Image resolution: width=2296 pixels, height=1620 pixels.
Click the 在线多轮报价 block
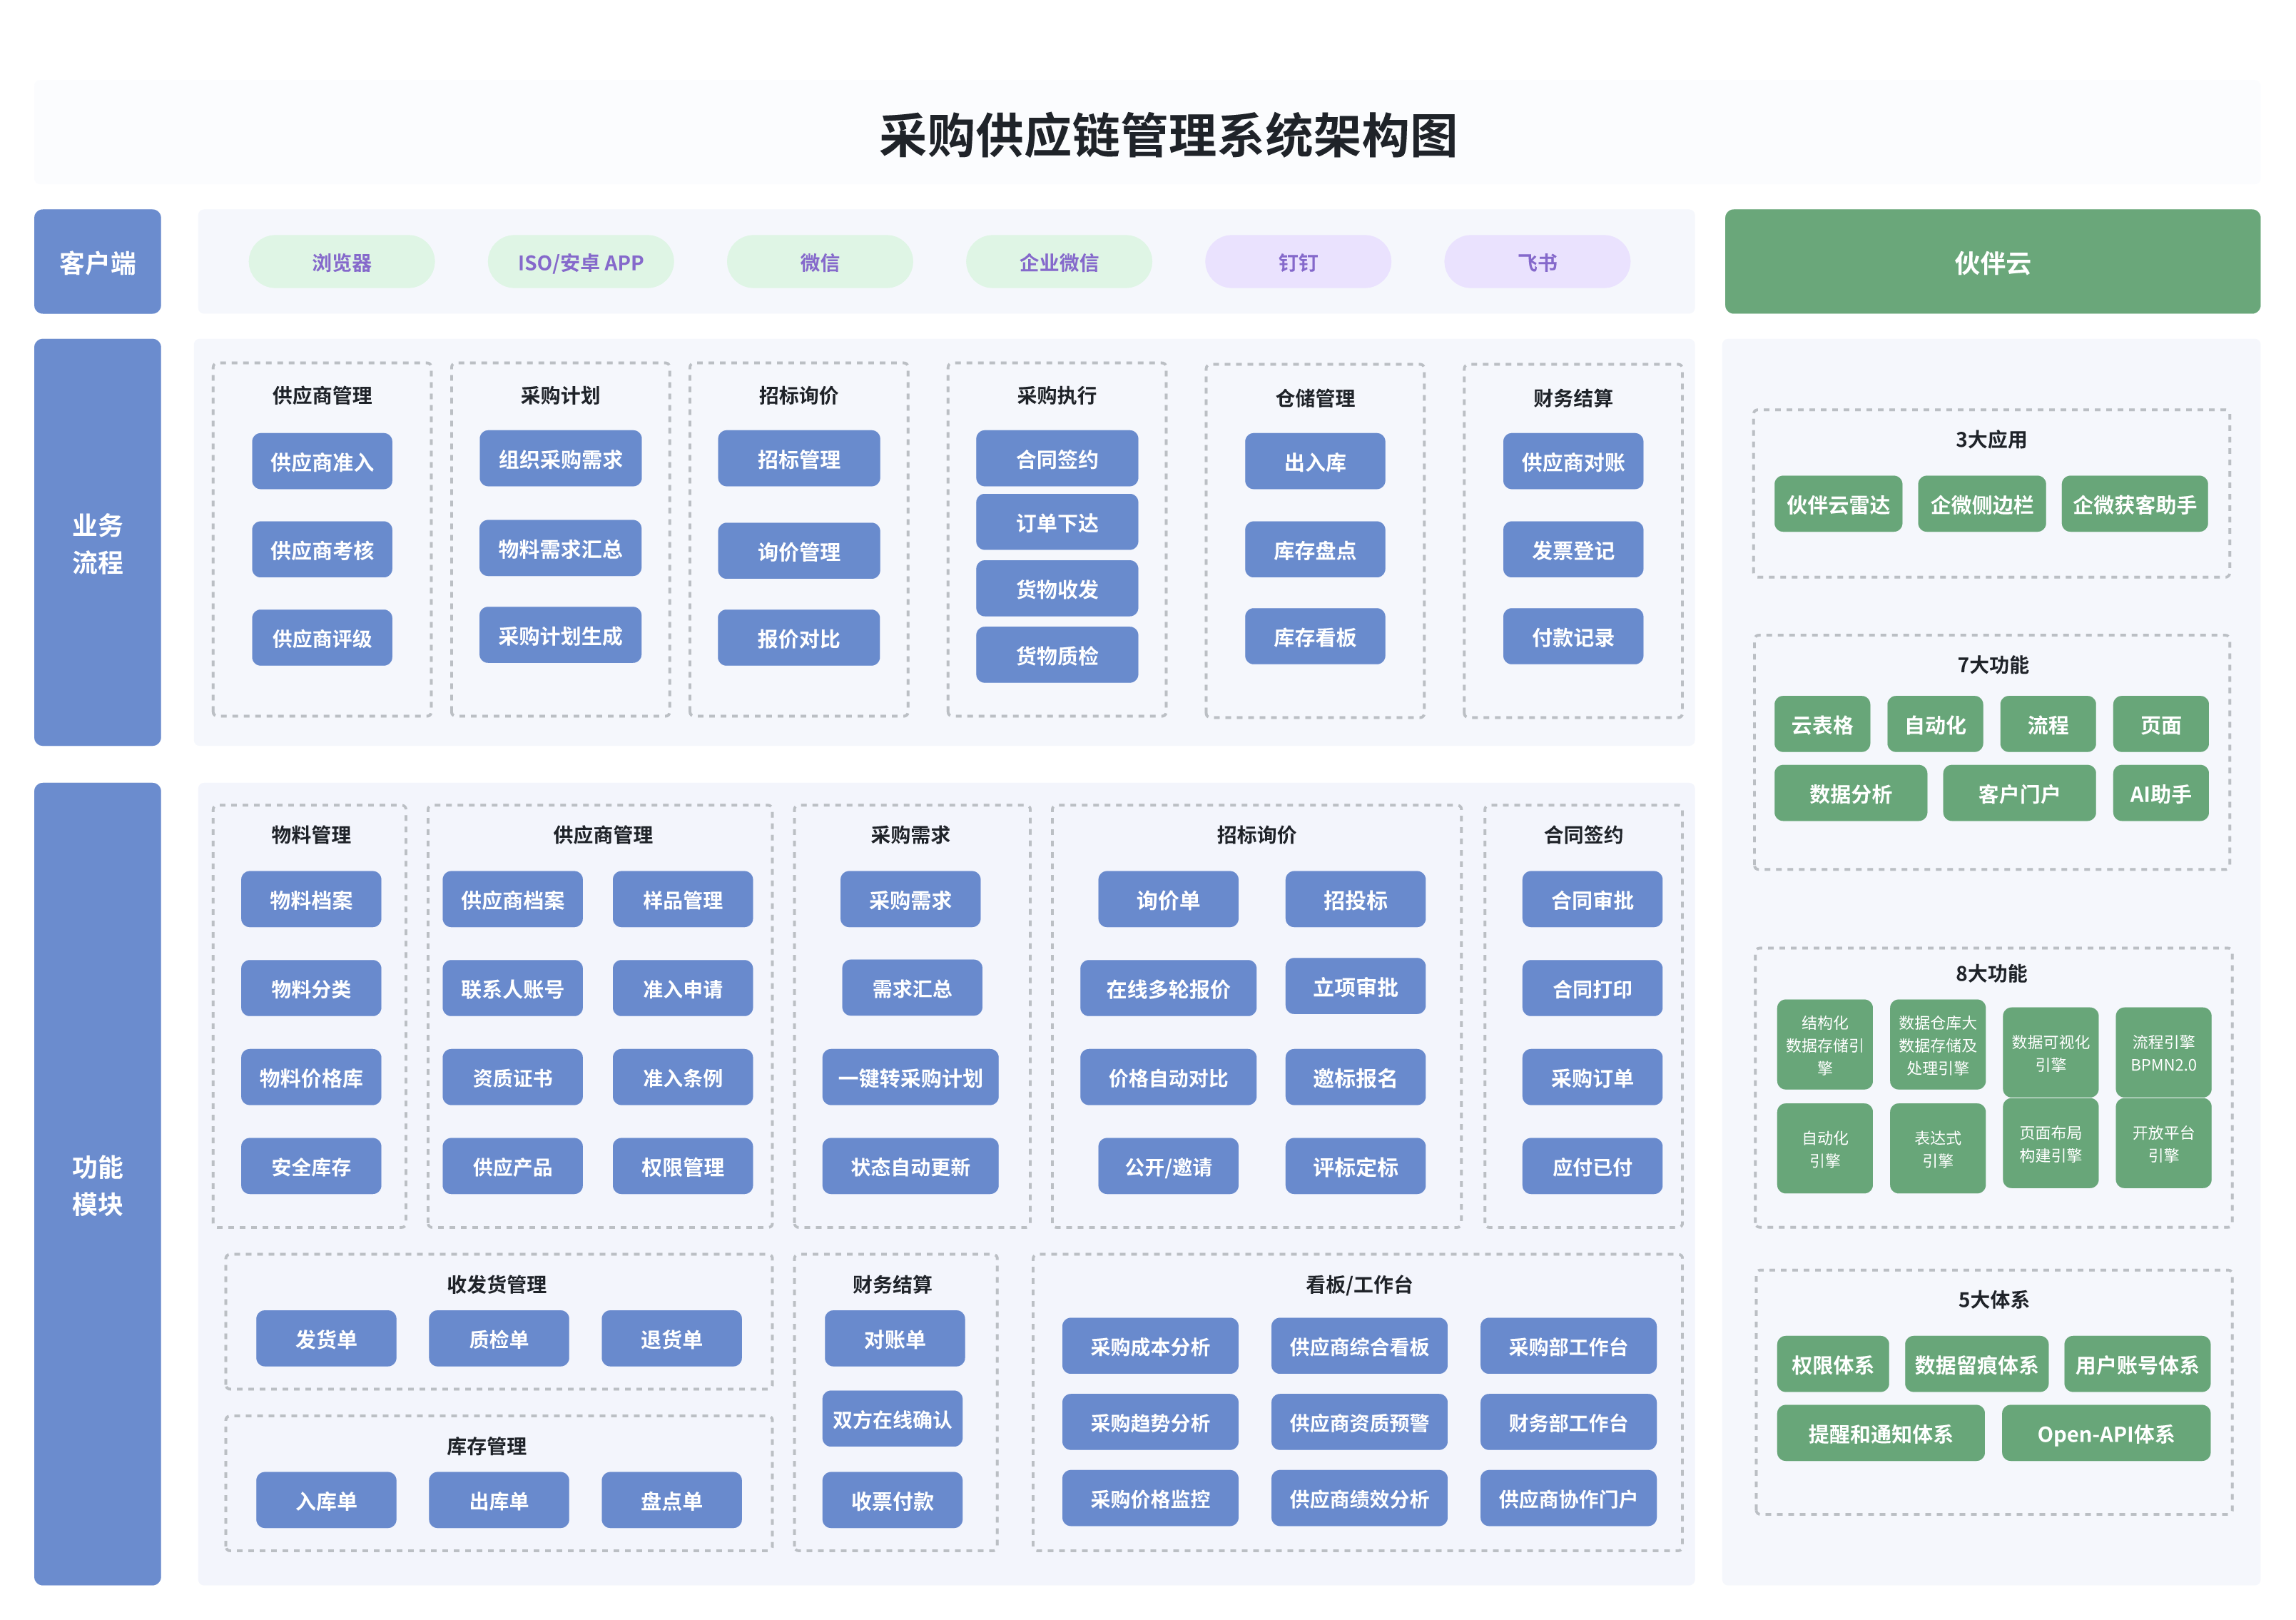point(1167,988)
